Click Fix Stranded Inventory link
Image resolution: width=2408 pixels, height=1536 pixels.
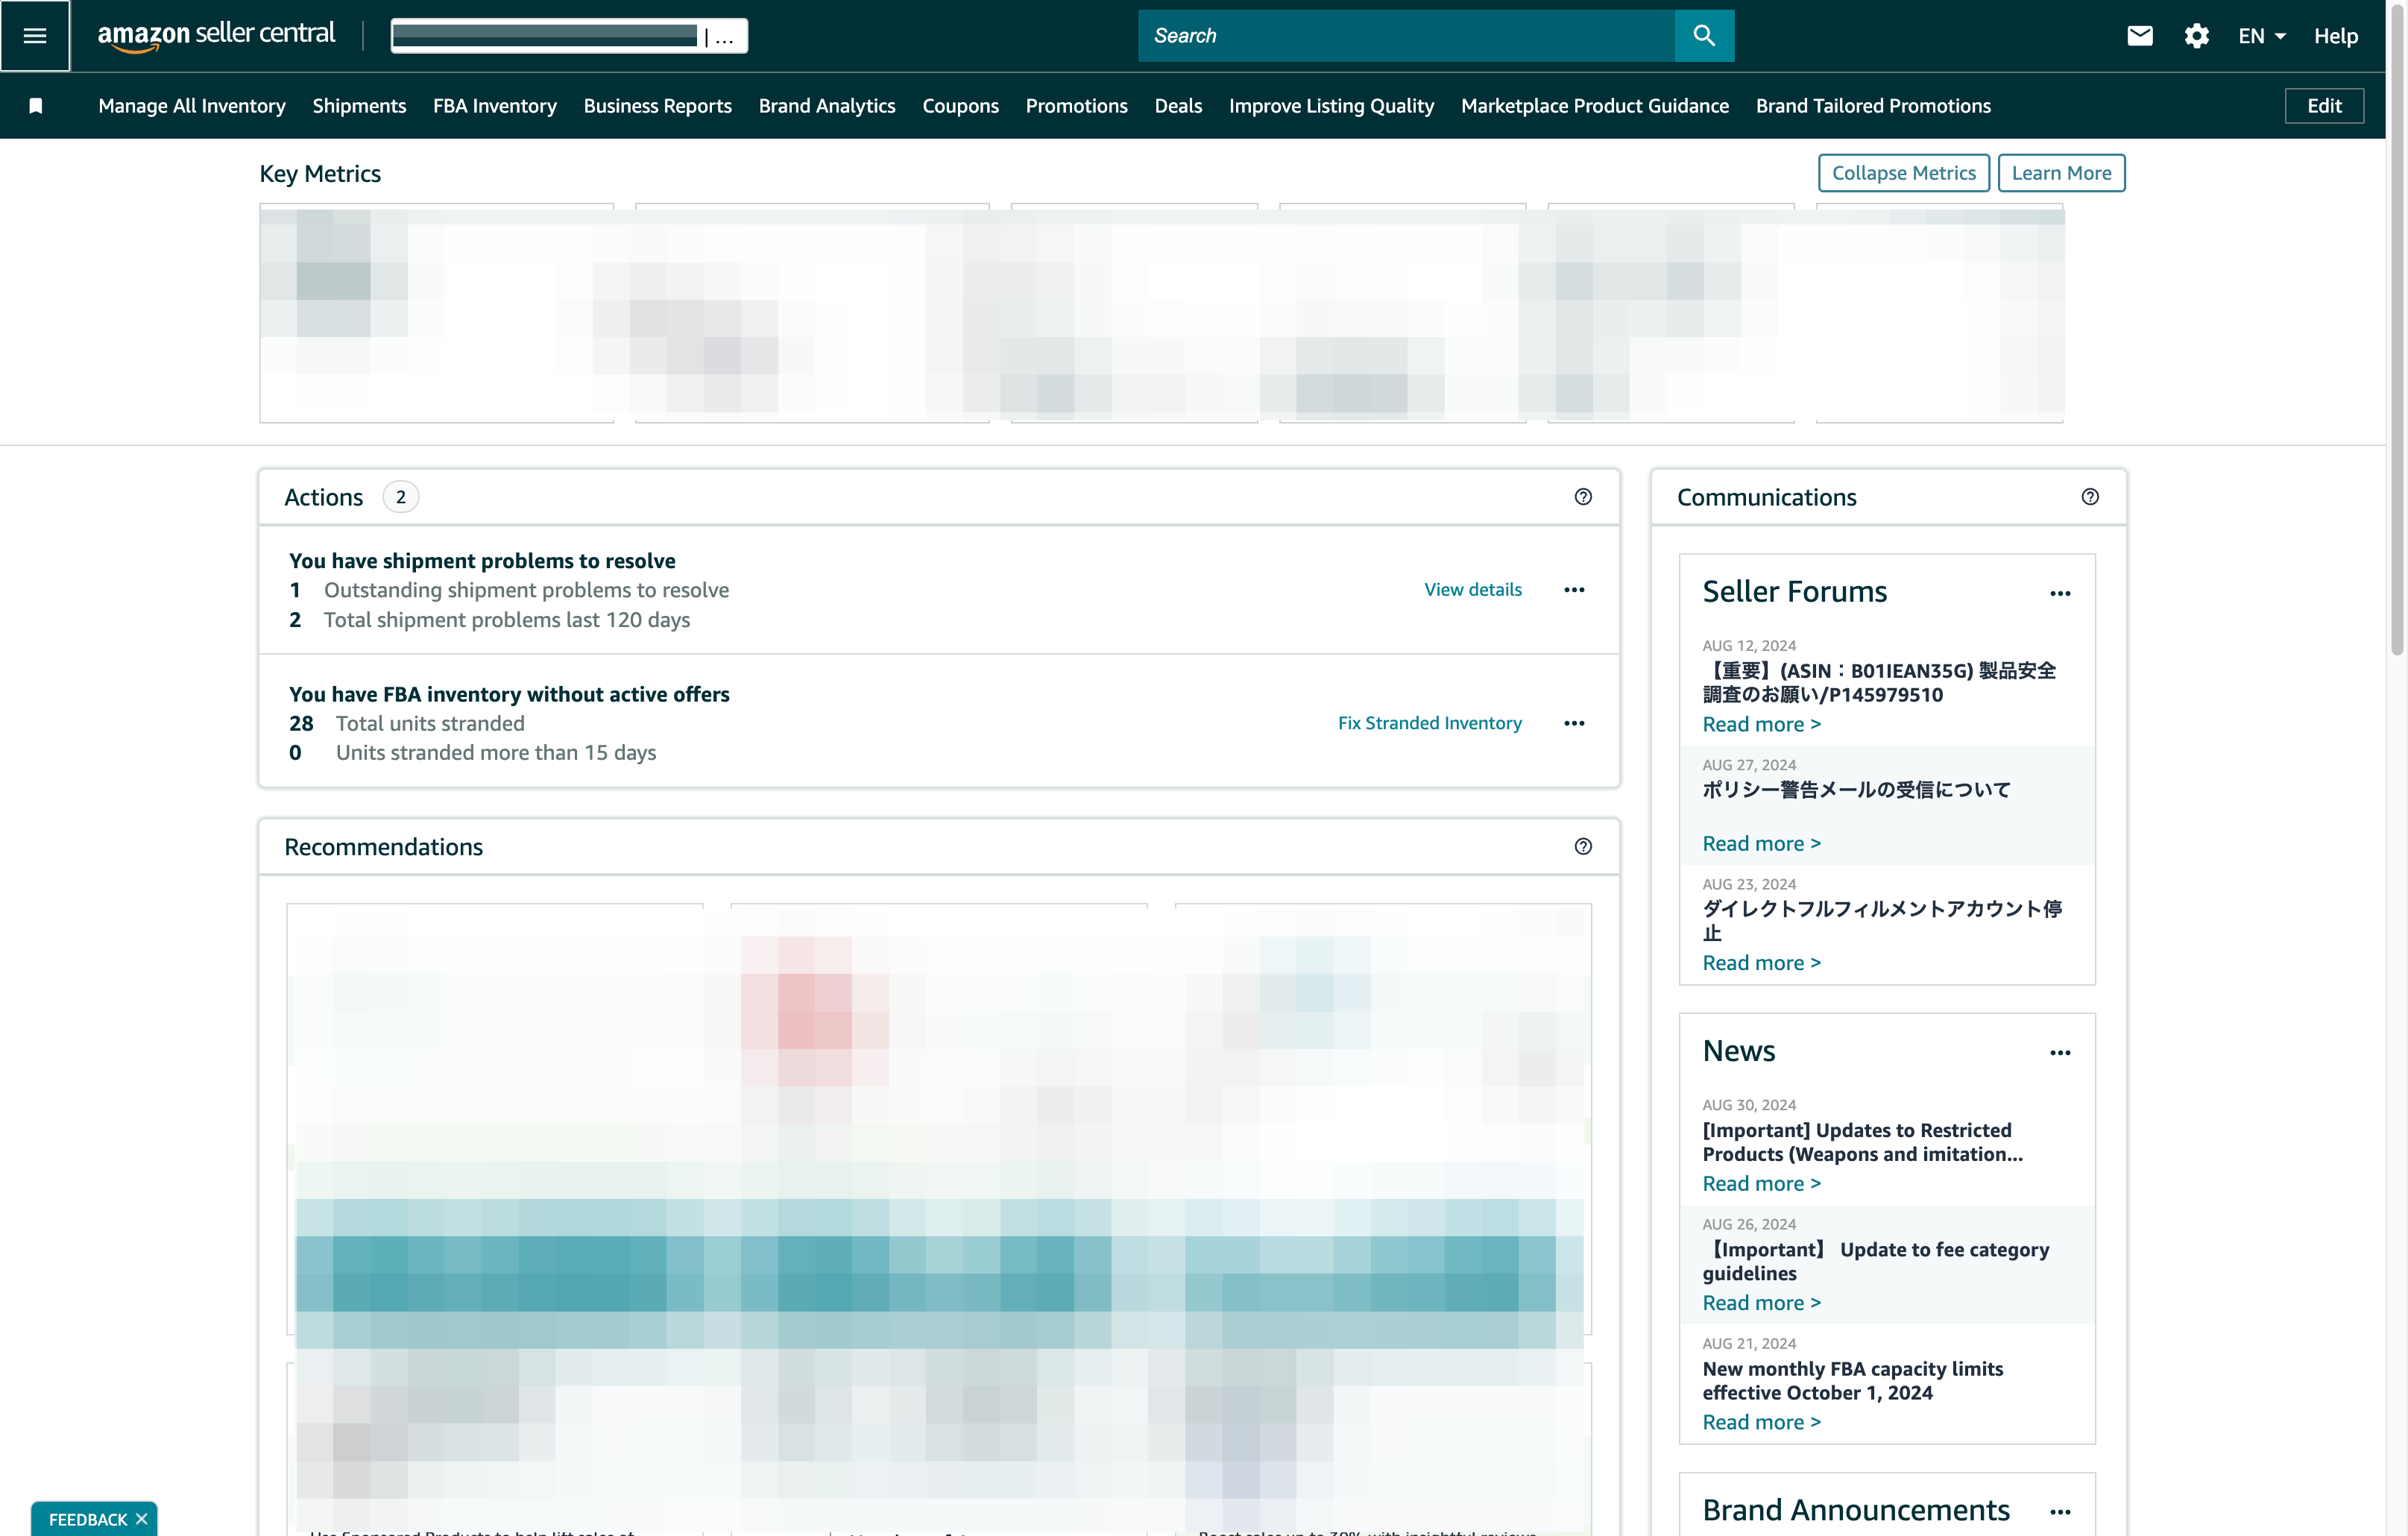pos(1429,723)
